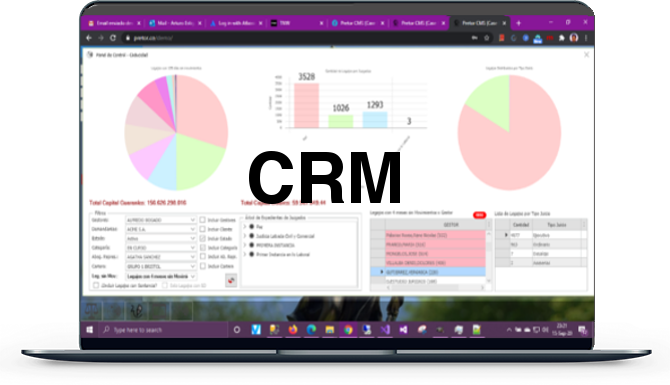The image size is (670, 385).
Task: Launch Microsoft Edge from the taskbar
Action: click(311, 330)
